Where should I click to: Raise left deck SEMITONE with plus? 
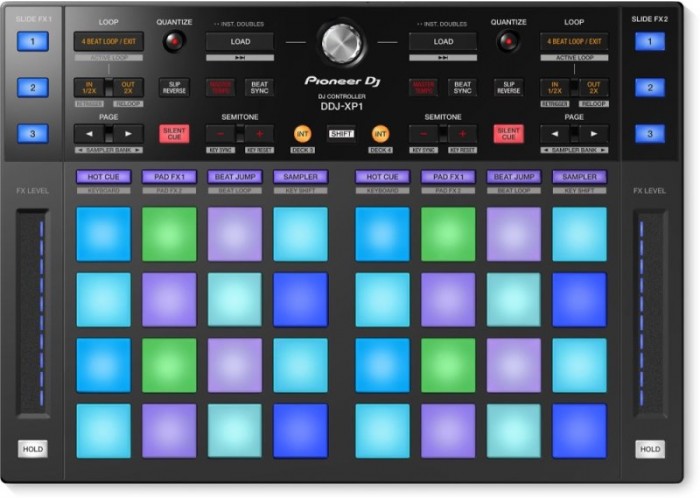[259, 133]
